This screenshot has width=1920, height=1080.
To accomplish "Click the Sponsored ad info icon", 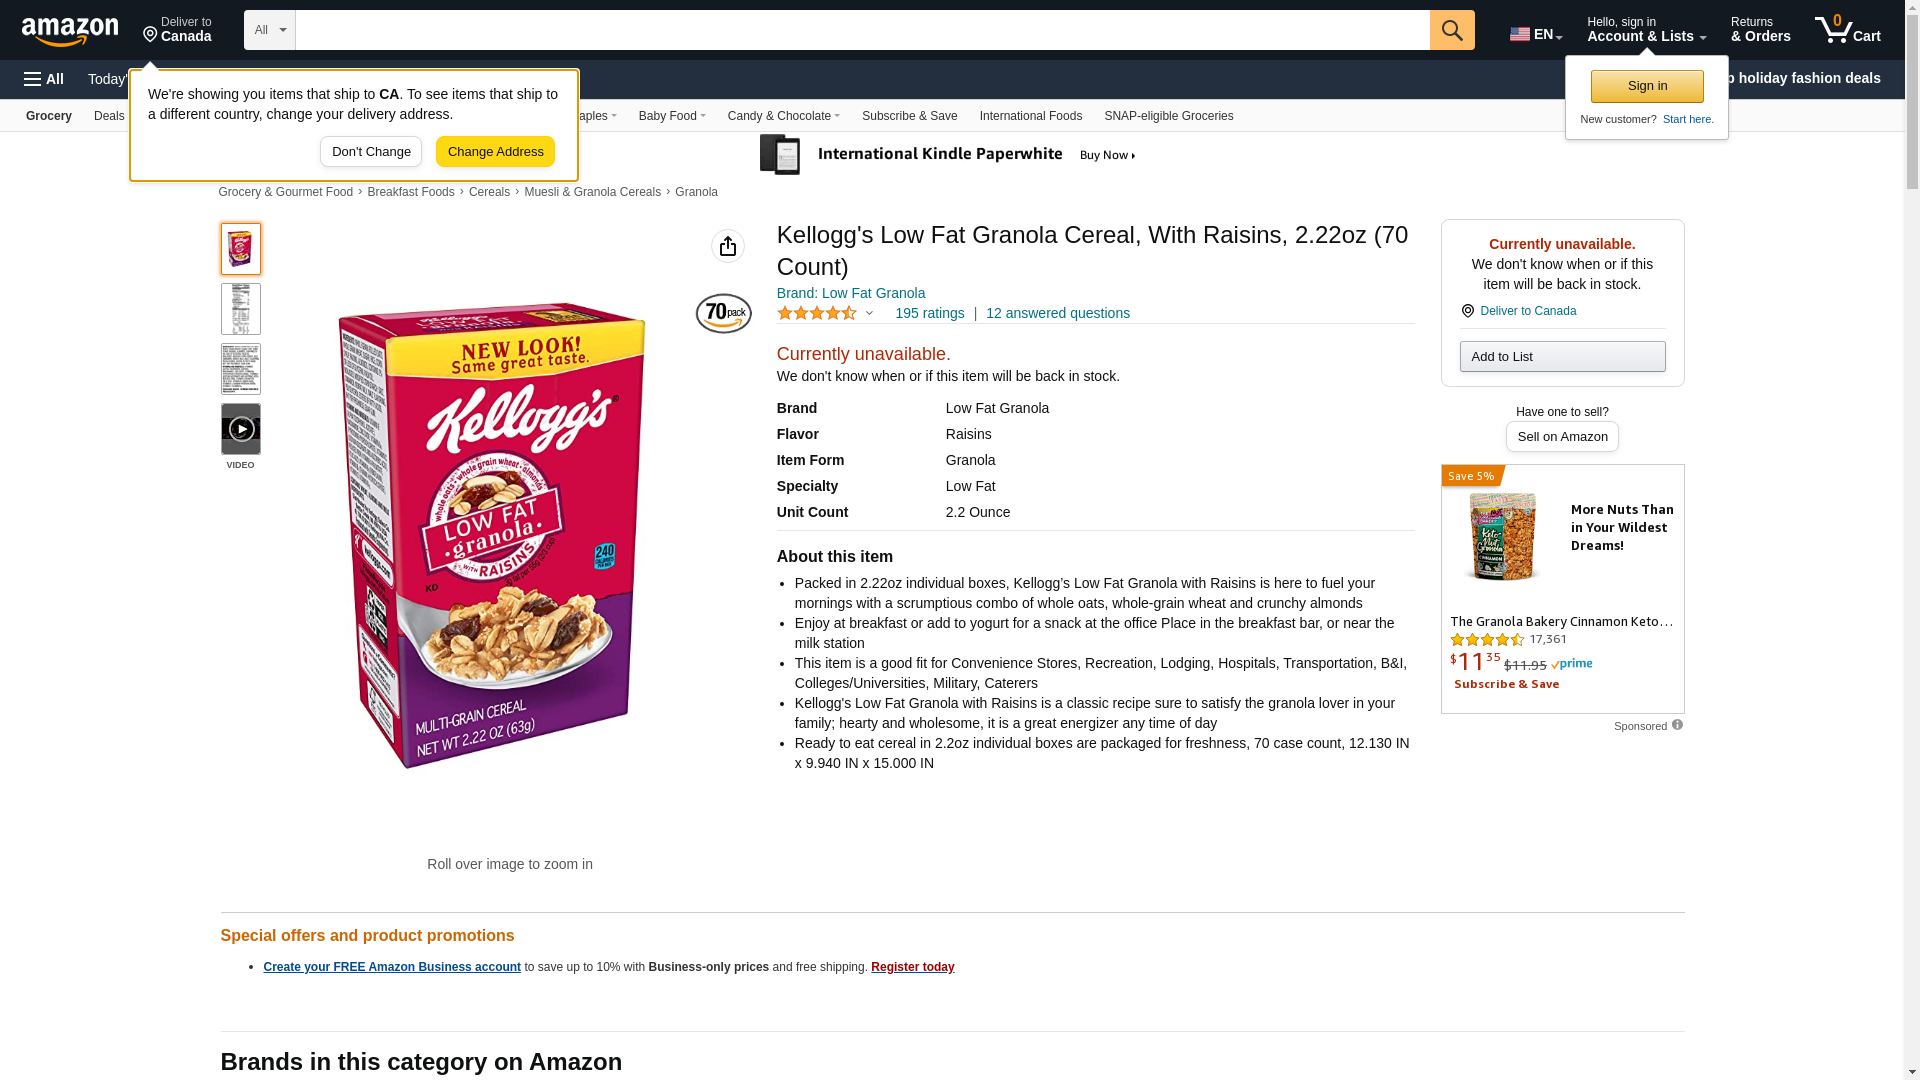I will 1677,725.
